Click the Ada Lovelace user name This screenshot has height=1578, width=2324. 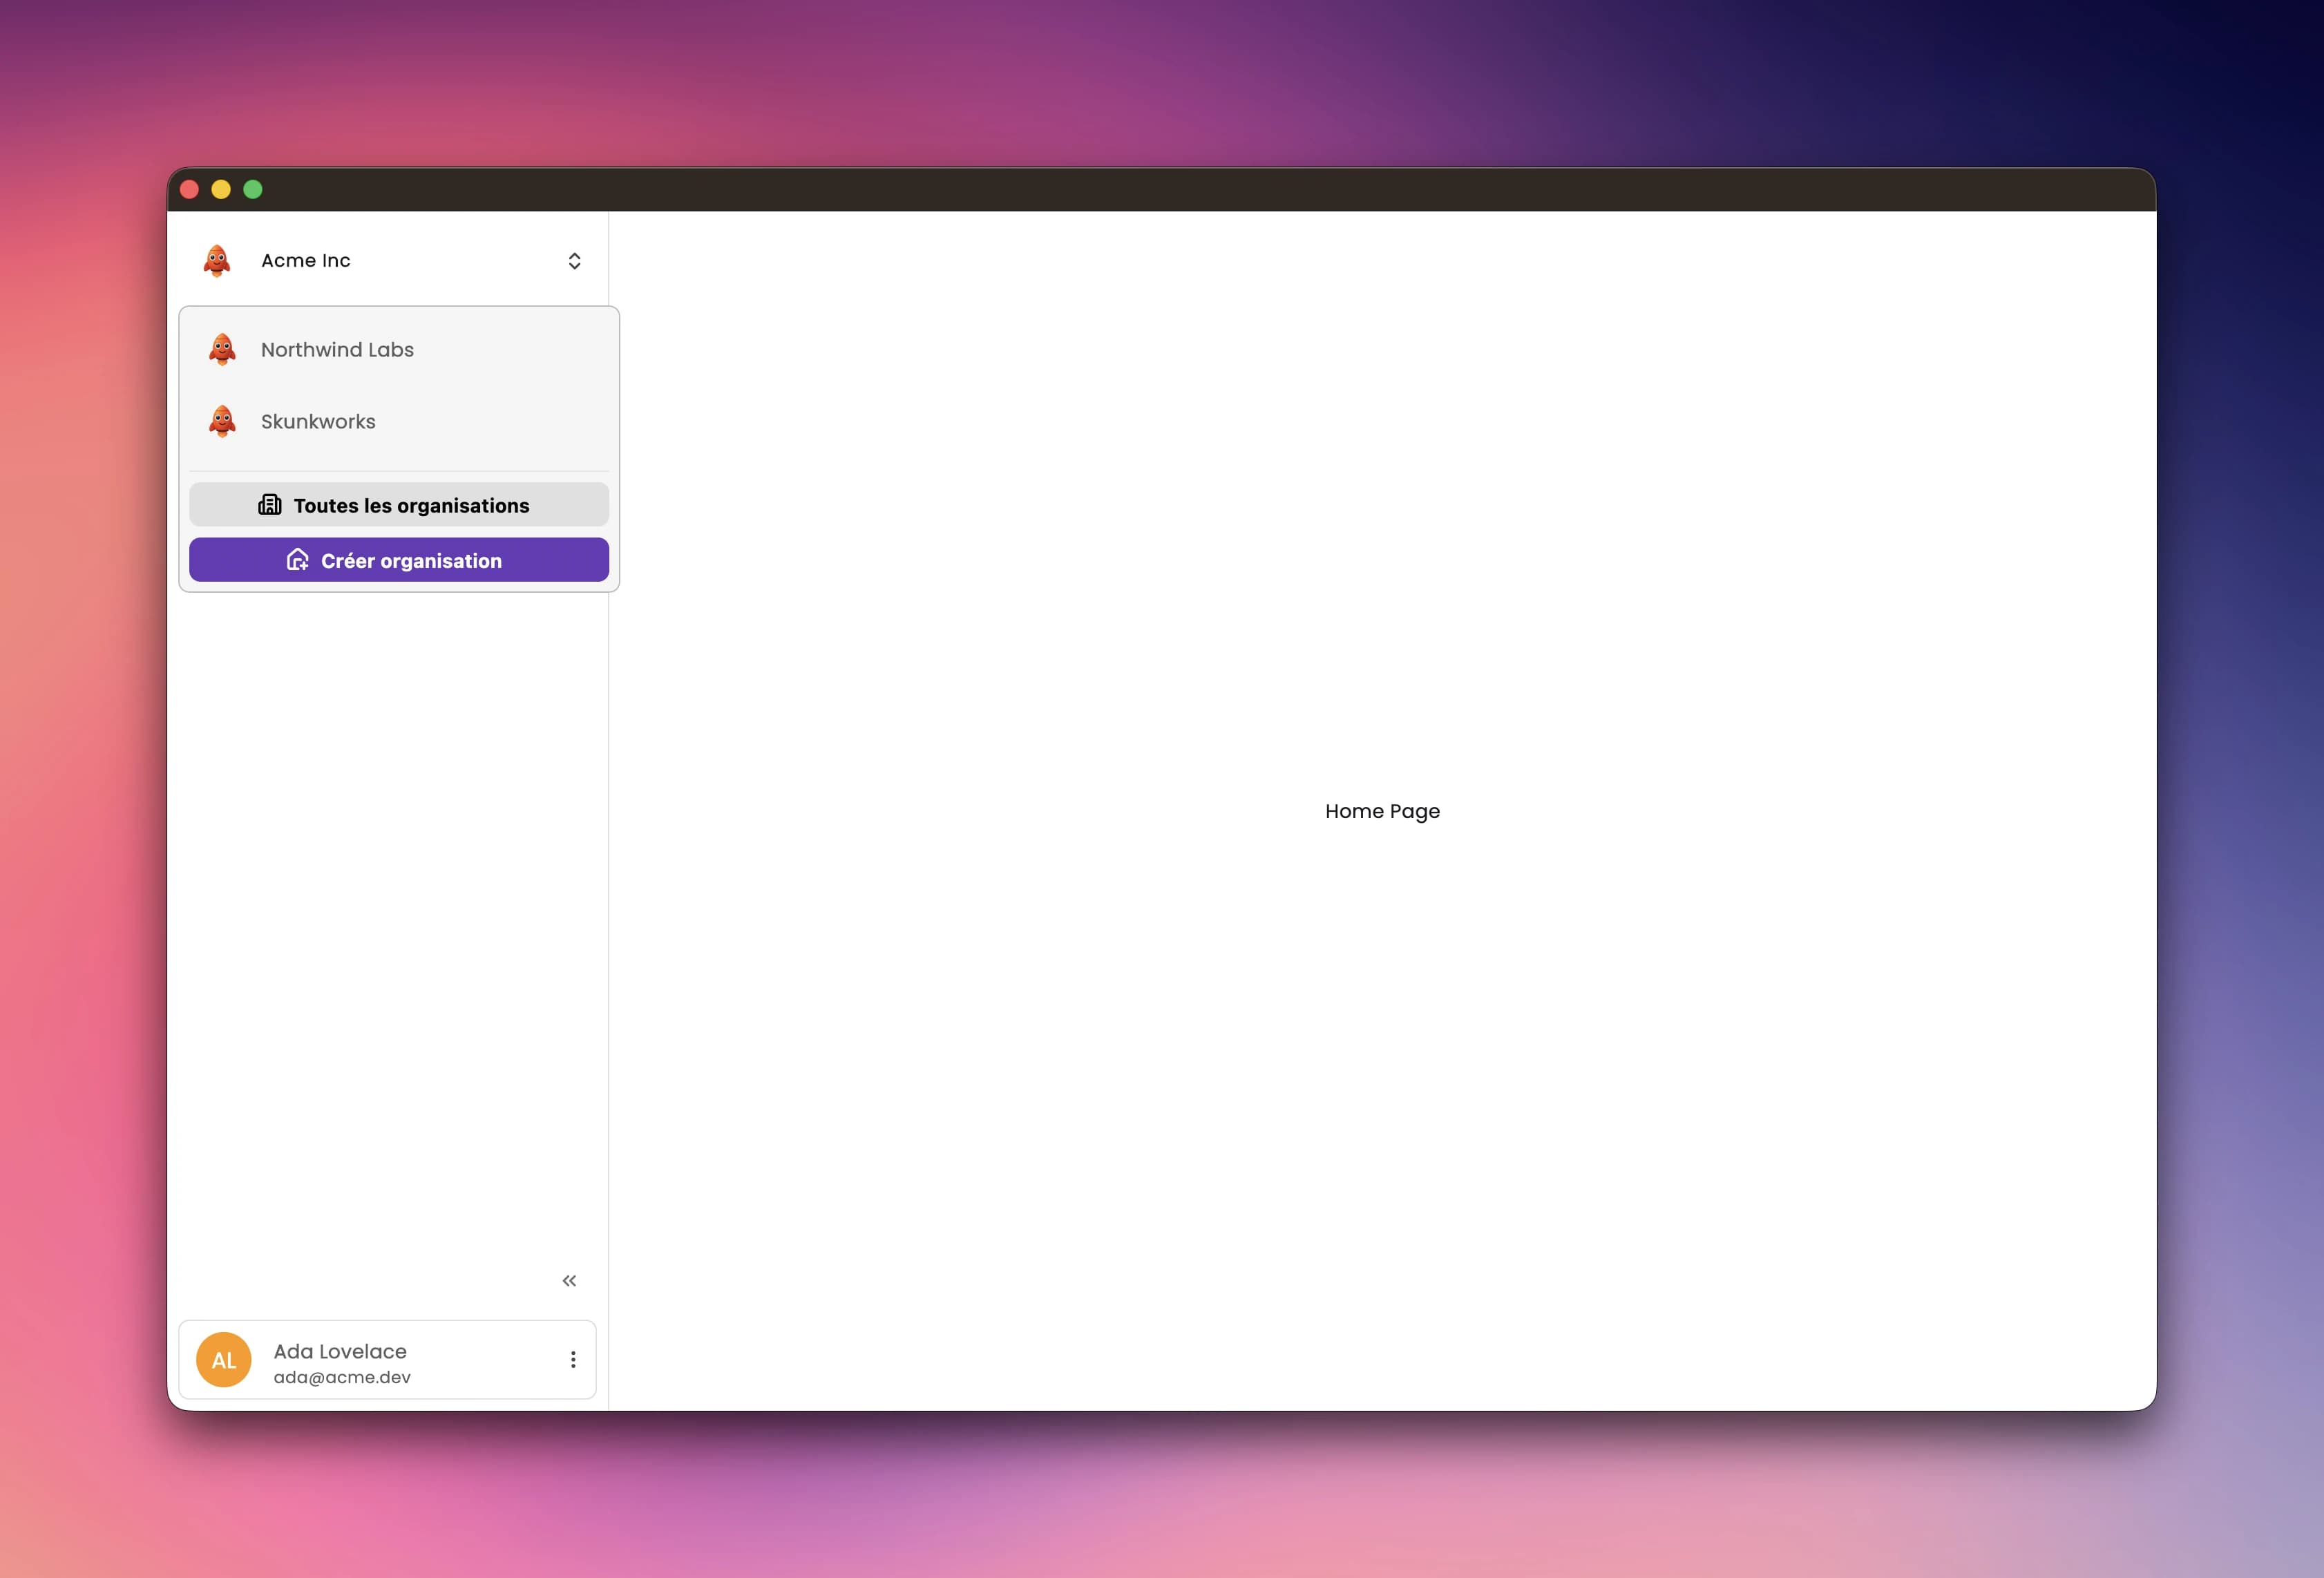[x=340, y=1351]
